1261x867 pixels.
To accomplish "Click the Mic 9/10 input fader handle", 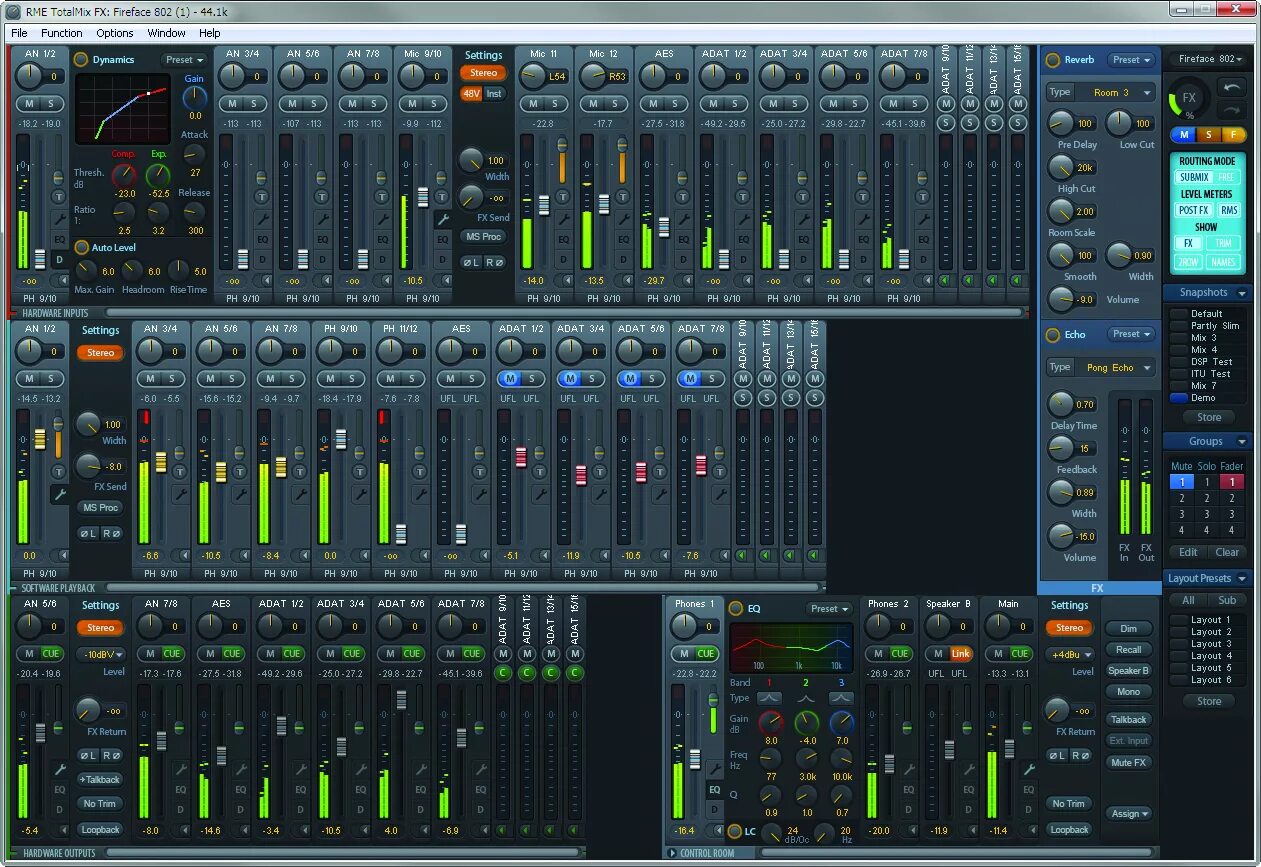I will [x=423, y=197].
